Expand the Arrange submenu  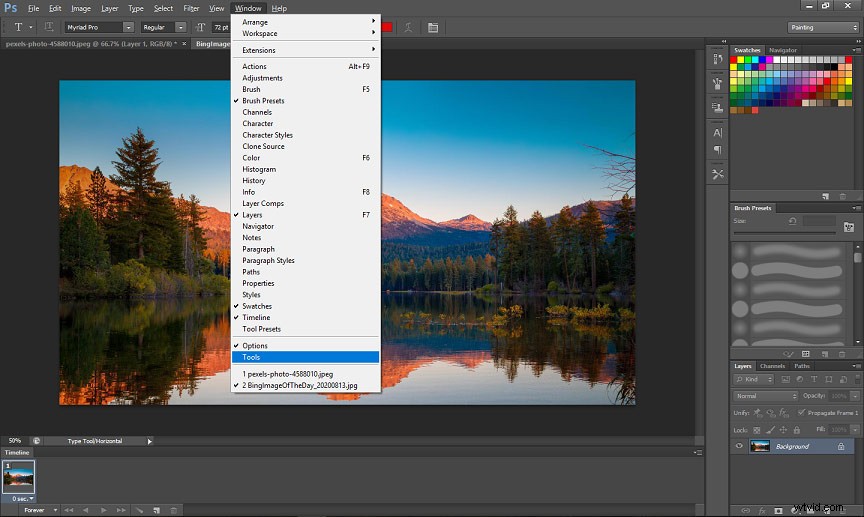305,22
